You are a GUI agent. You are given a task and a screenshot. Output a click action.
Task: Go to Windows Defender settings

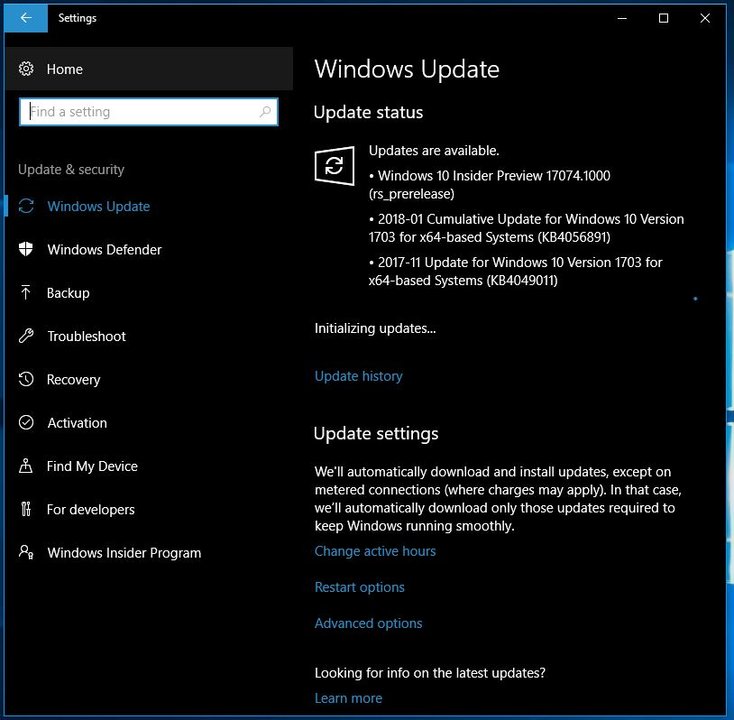[149, 249]
